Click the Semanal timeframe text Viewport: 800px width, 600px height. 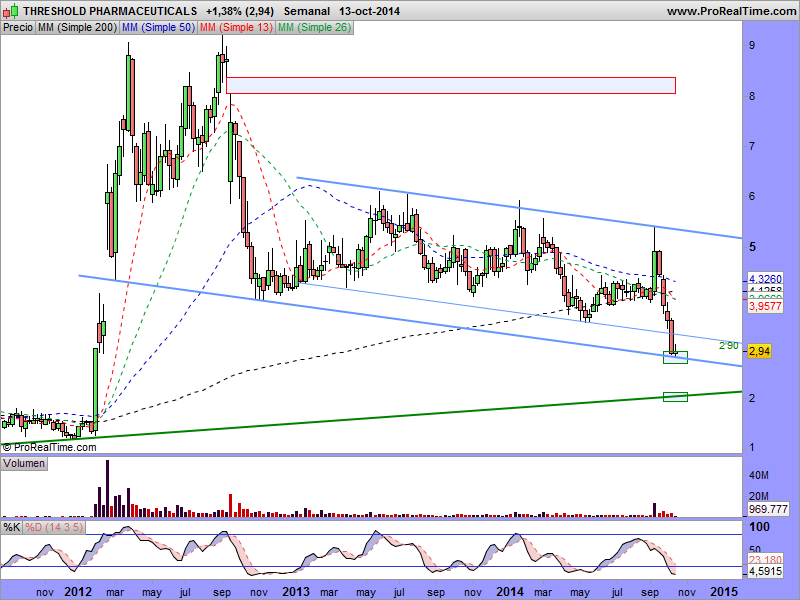click(307, 11)
